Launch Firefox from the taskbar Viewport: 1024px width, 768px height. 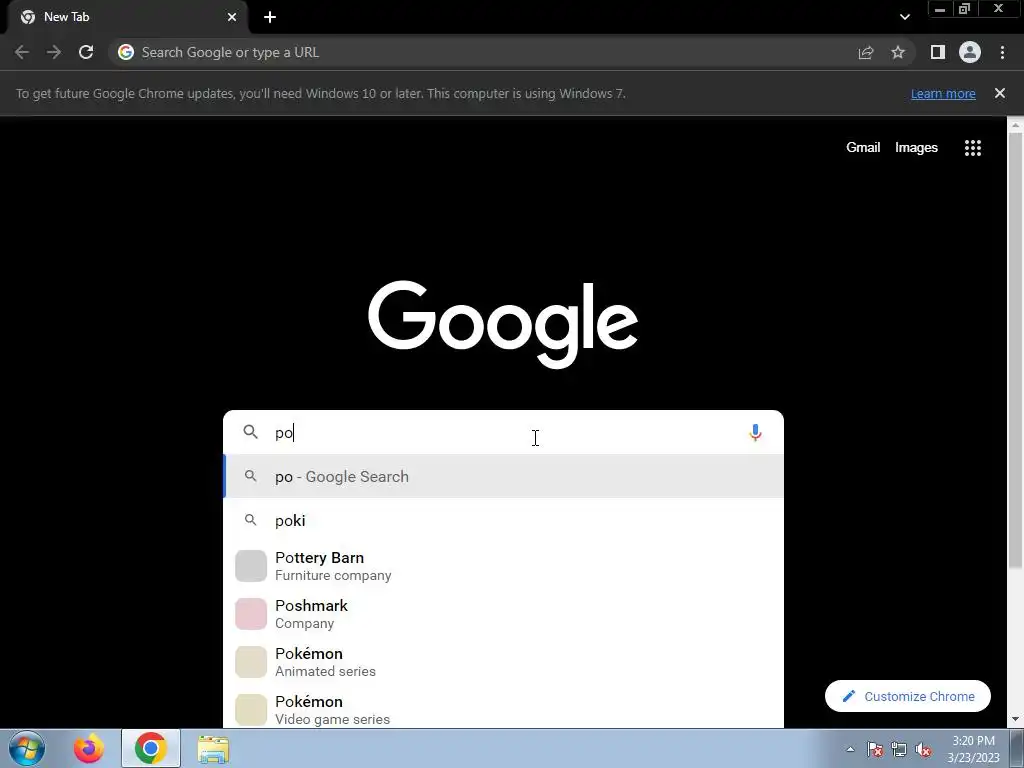point(88,748)
